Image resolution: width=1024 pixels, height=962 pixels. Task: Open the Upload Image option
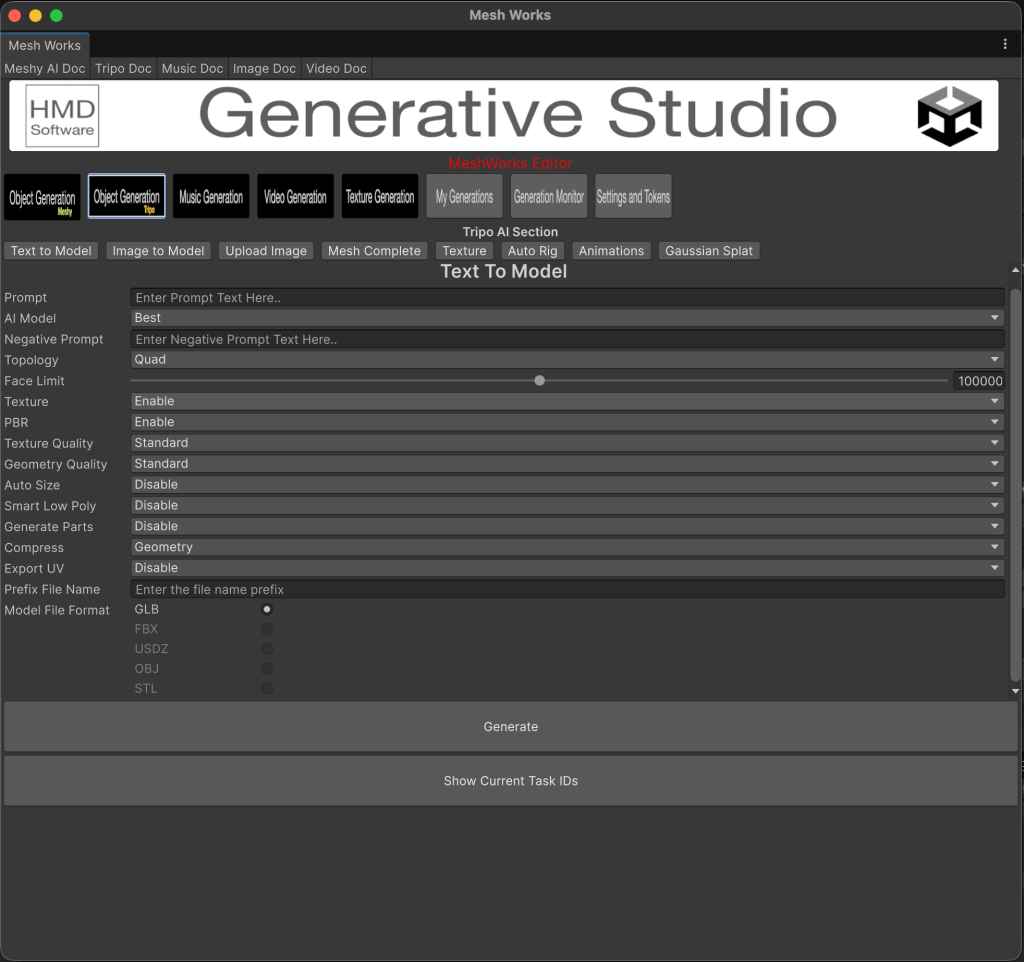point(266,251)
